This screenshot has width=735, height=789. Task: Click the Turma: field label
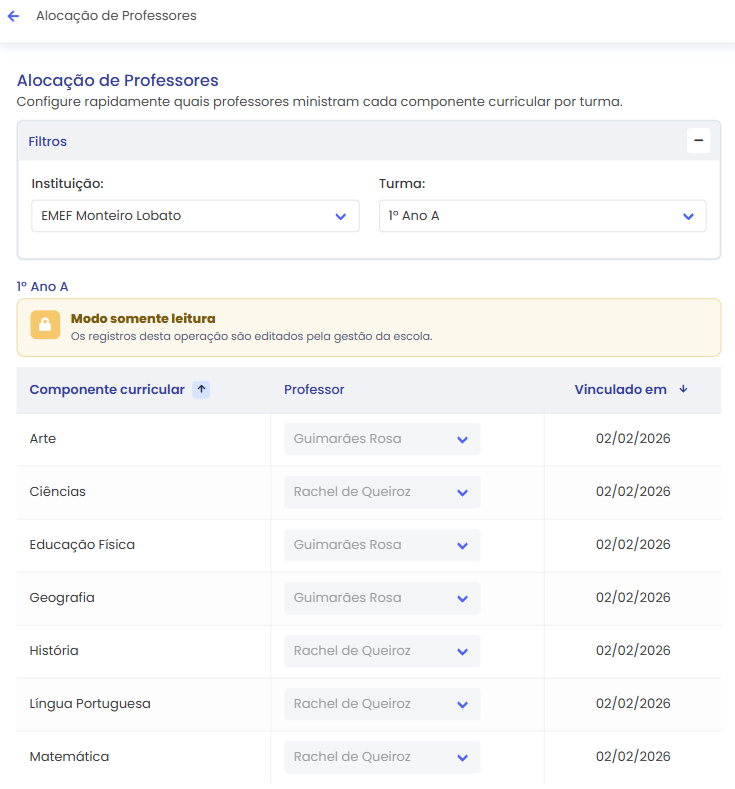[402, 184]
